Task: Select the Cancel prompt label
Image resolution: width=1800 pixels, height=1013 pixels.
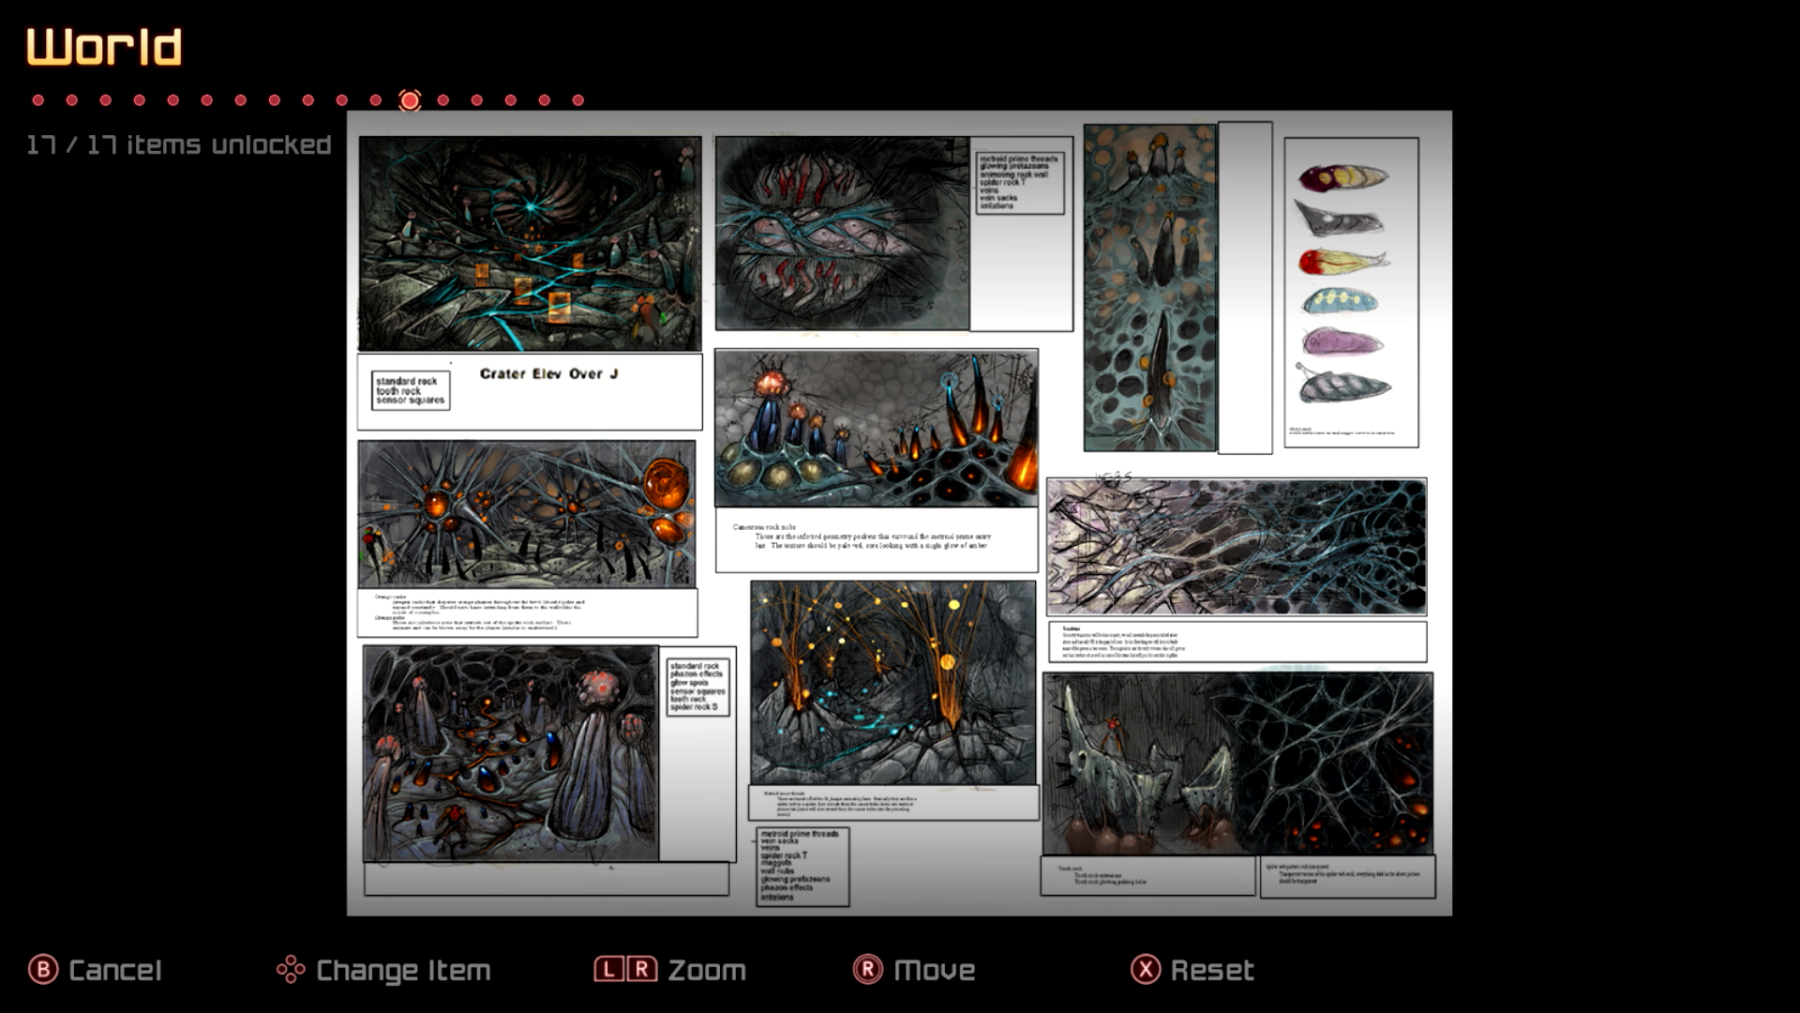Action: pyautogui.click(x=115, y=970)
